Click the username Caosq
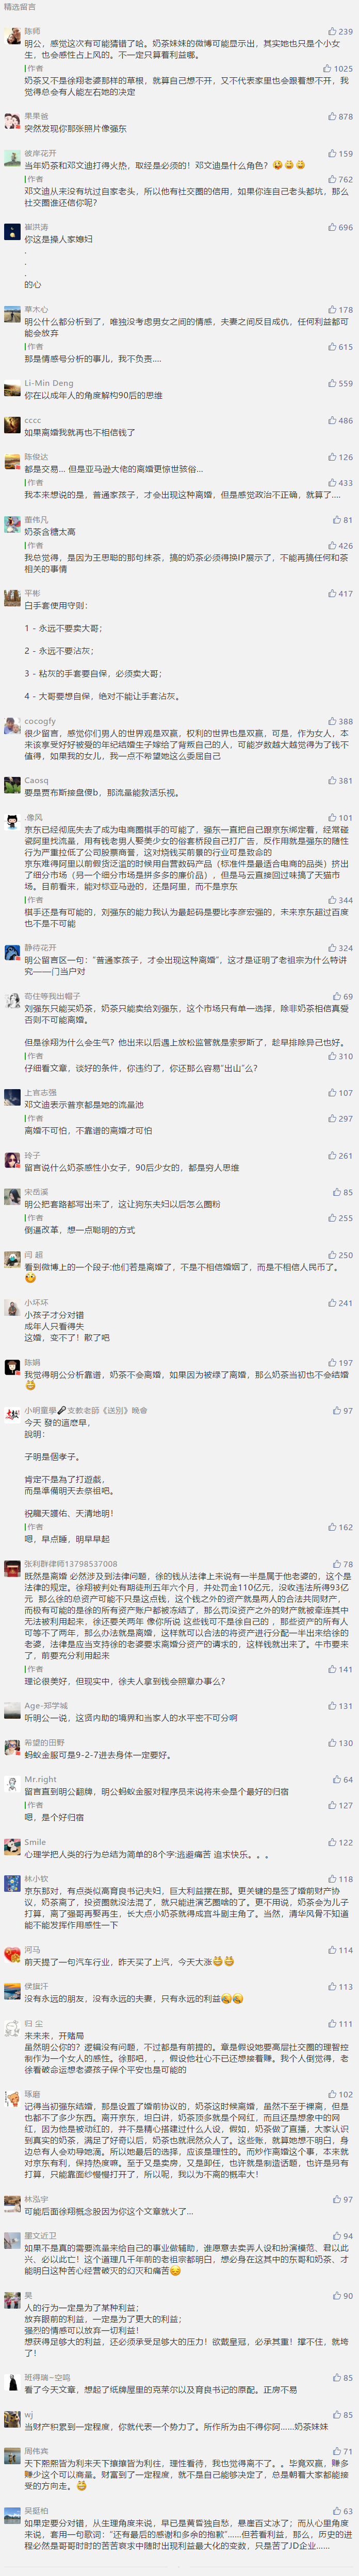 pyautogui.click(x=36, y=781)
